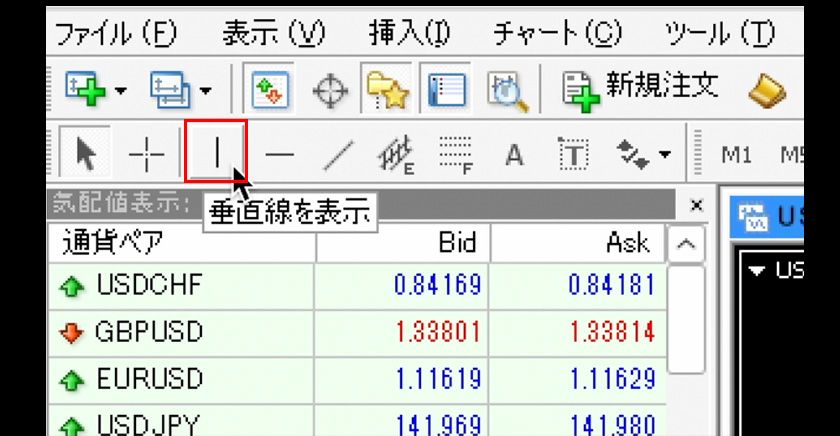Activate the crosshair cursor tool
Viewport: 840px width, 436px height.
[x=147, y=154]
